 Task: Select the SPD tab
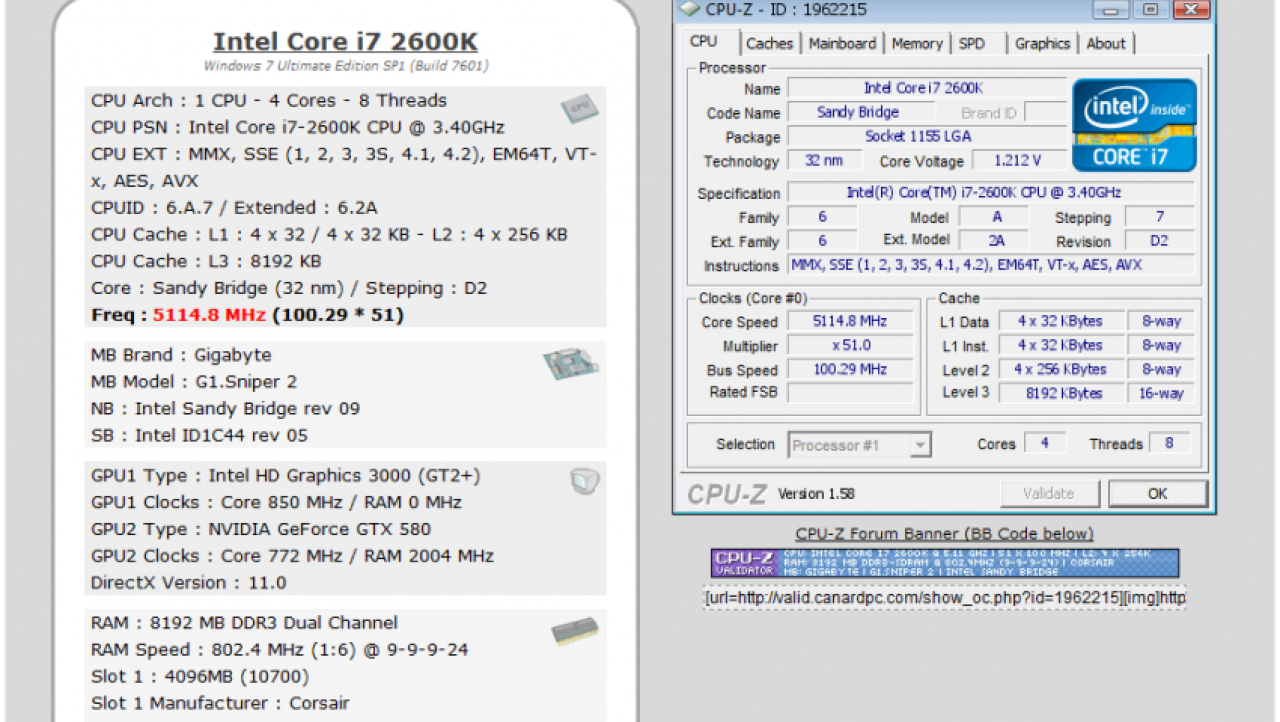[x=972, y=43]
